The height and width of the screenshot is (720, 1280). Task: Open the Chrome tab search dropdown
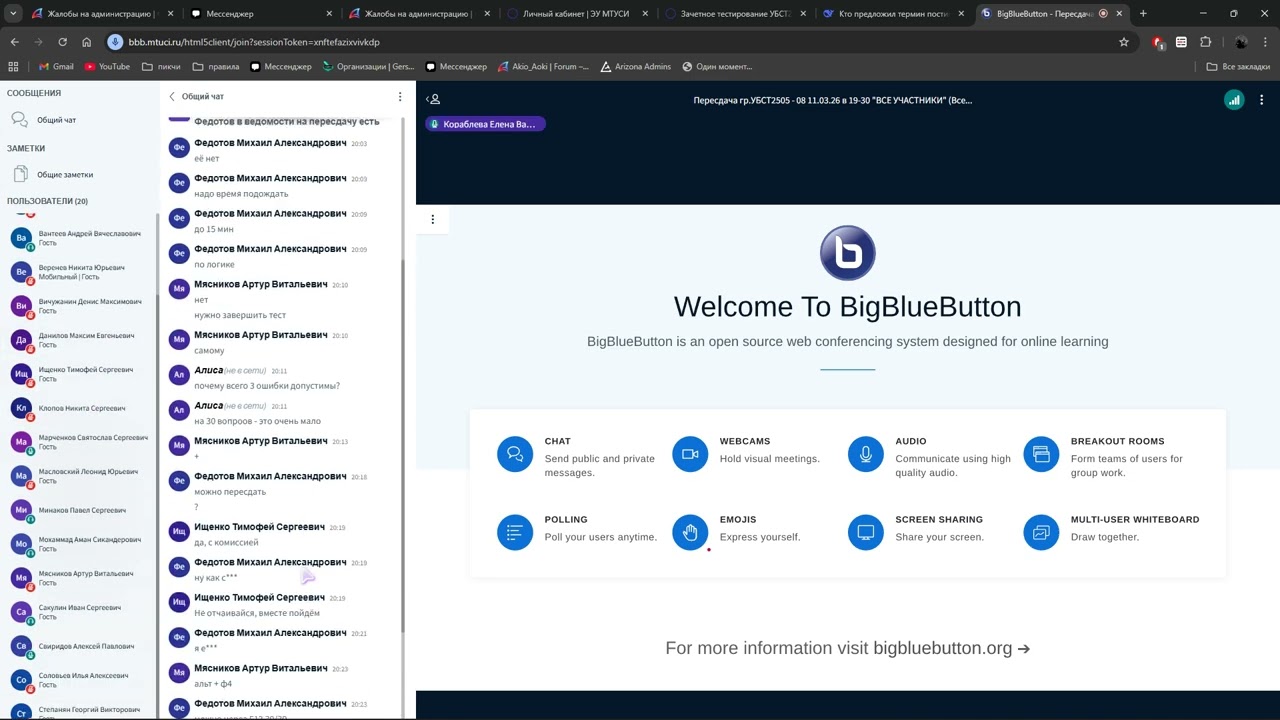[14, 14]
